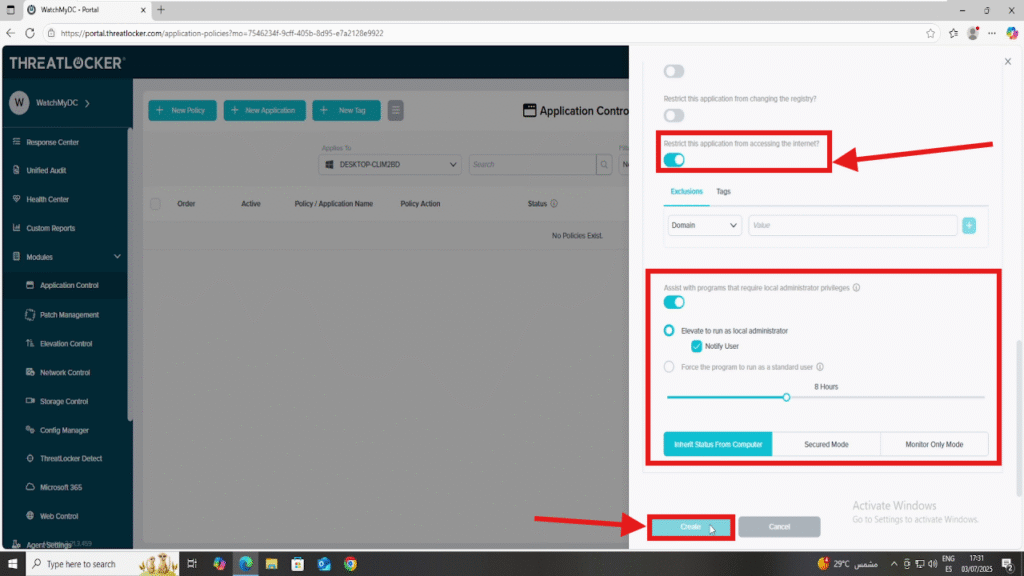Select Force program to run as standard user

pyautogui.click(x=669, y=367)
